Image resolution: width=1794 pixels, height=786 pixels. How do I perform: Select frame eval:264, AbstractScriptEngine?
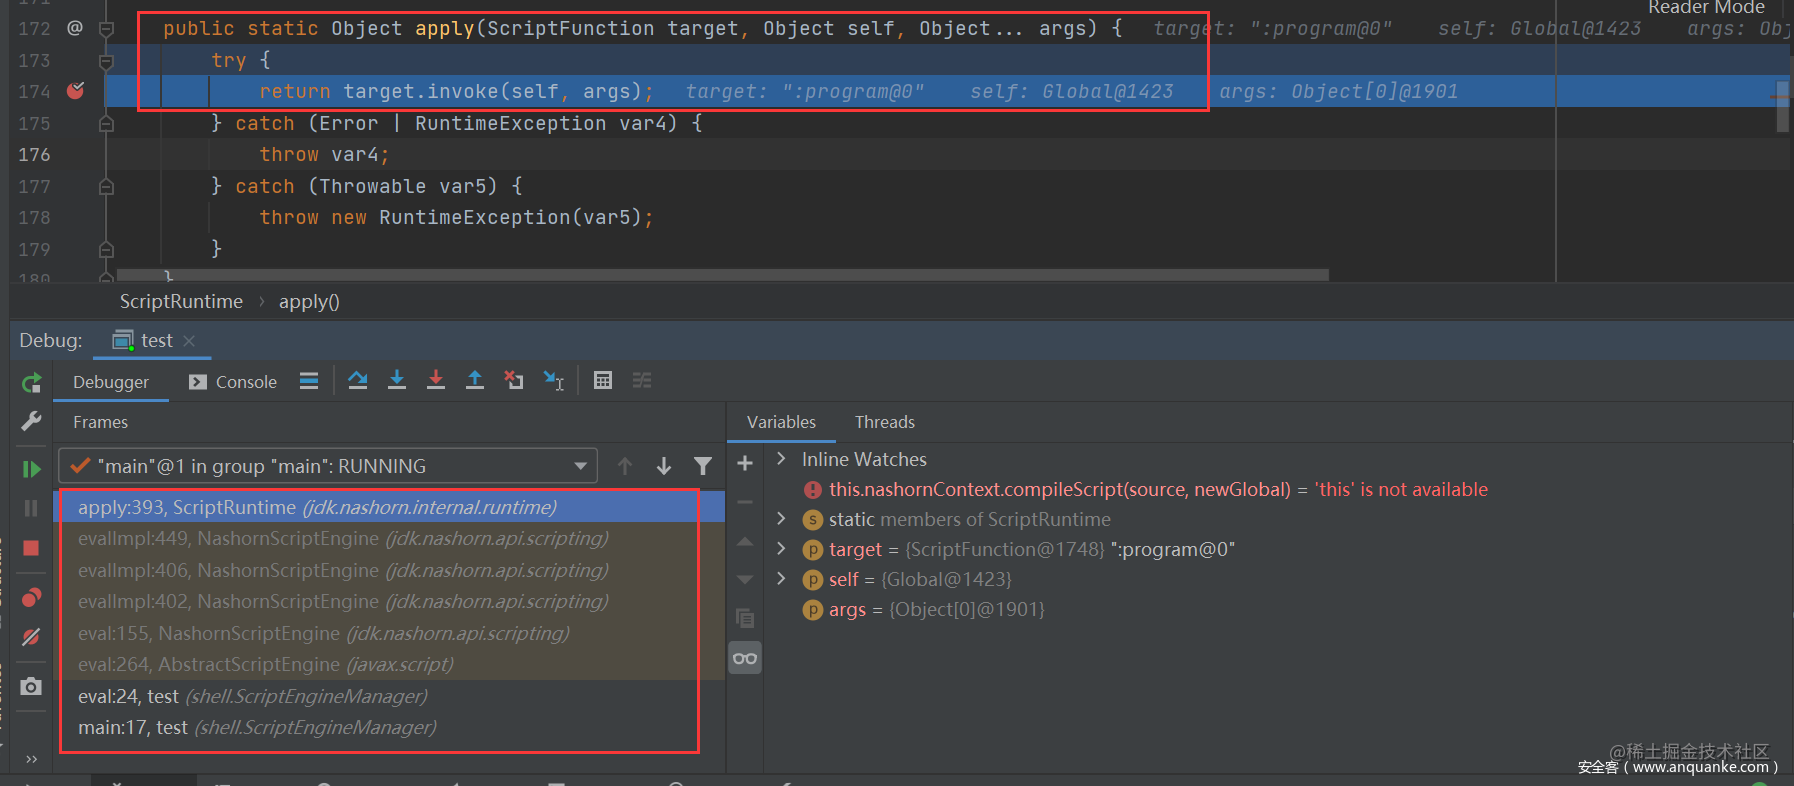tap(389, 664)
